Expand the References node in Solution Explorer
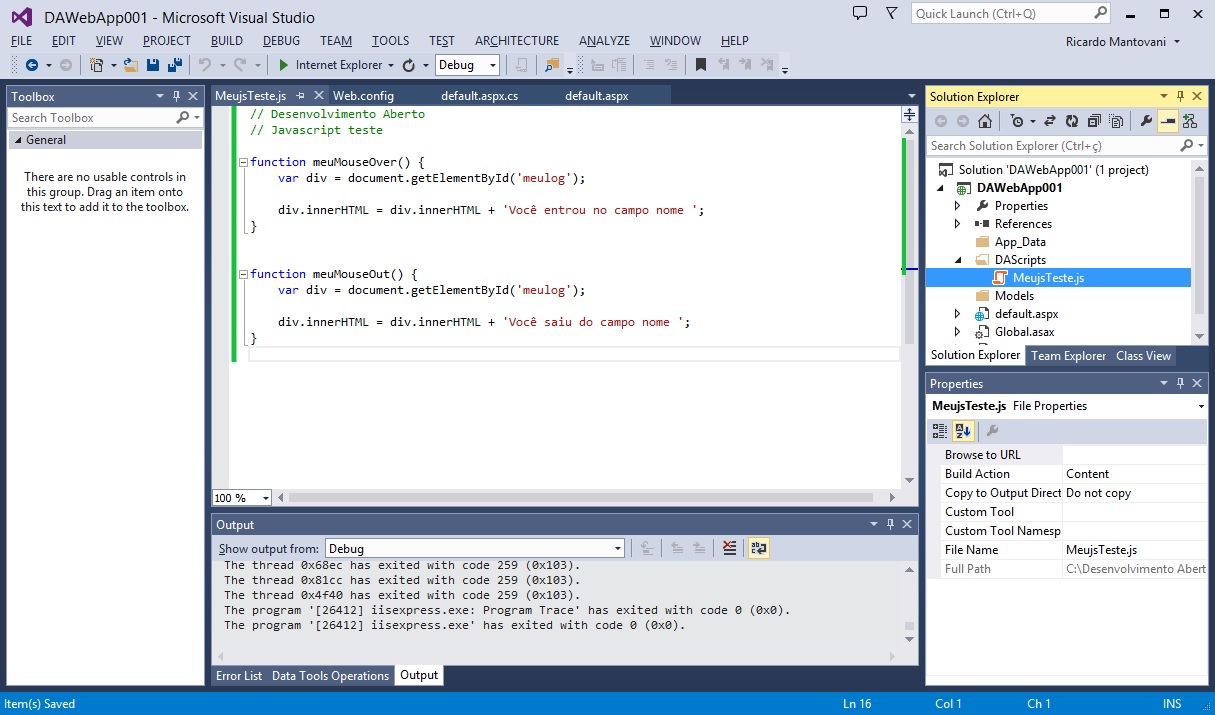 [x=957, y=224]
